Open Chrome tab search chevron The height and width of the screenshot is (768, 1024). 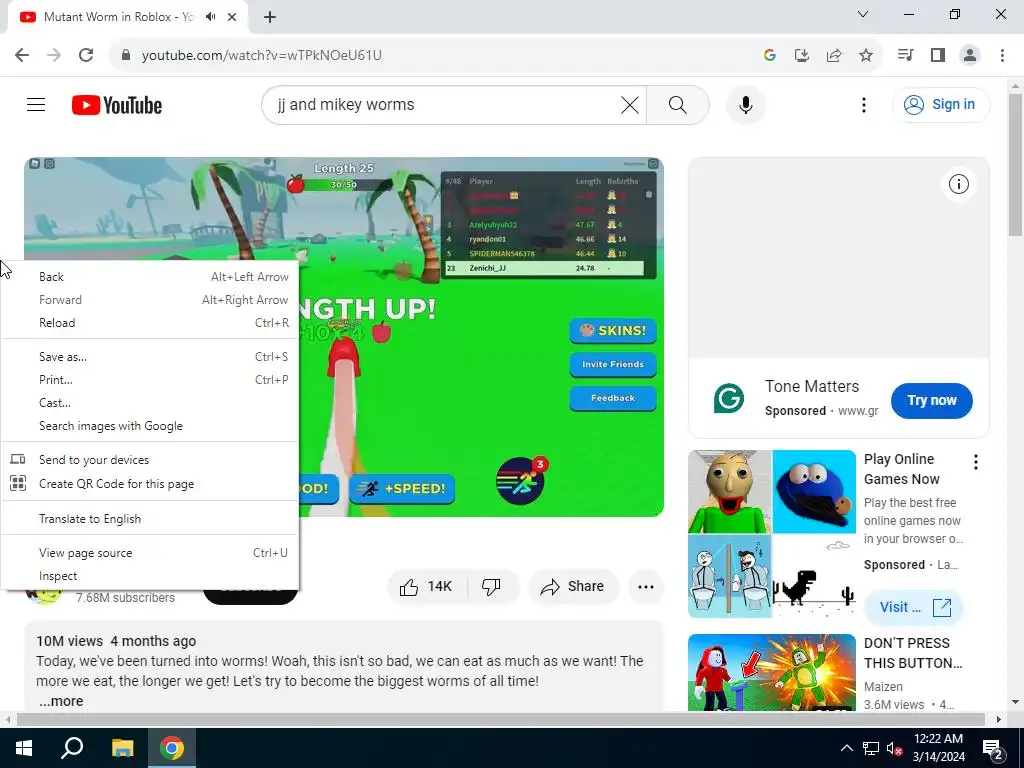tap(863, 14)
